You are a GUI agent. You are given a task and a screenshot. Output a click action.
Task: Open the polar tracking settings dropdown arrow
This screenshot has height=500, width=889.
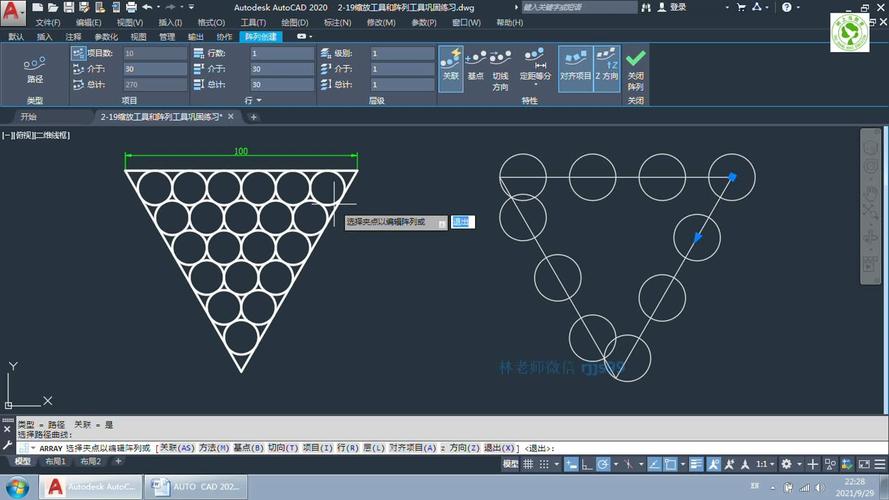pos(616,464)
